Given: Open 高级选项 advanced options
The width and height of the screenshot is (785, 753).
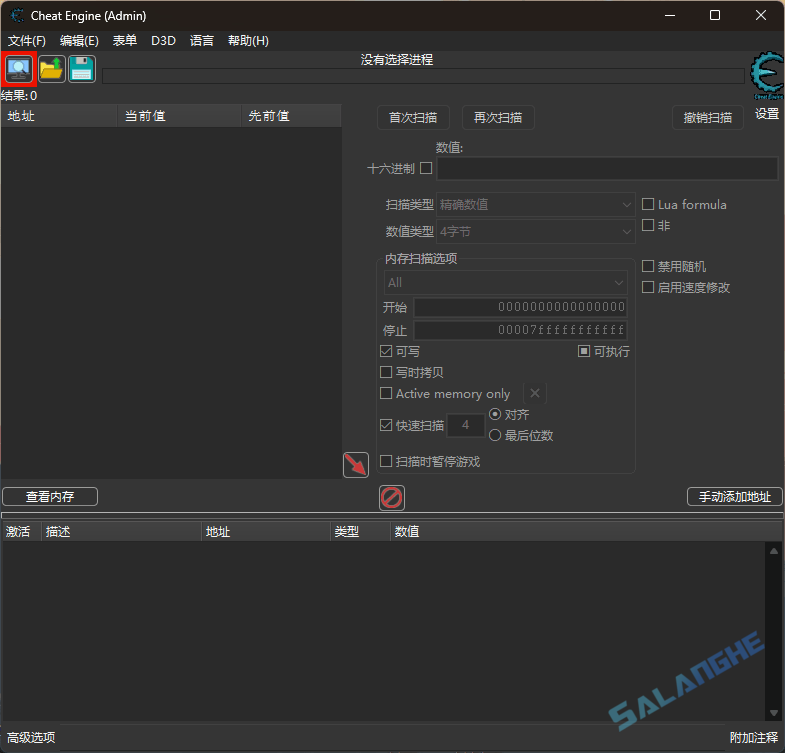Looking at the screenshot, I should point(31,737).
